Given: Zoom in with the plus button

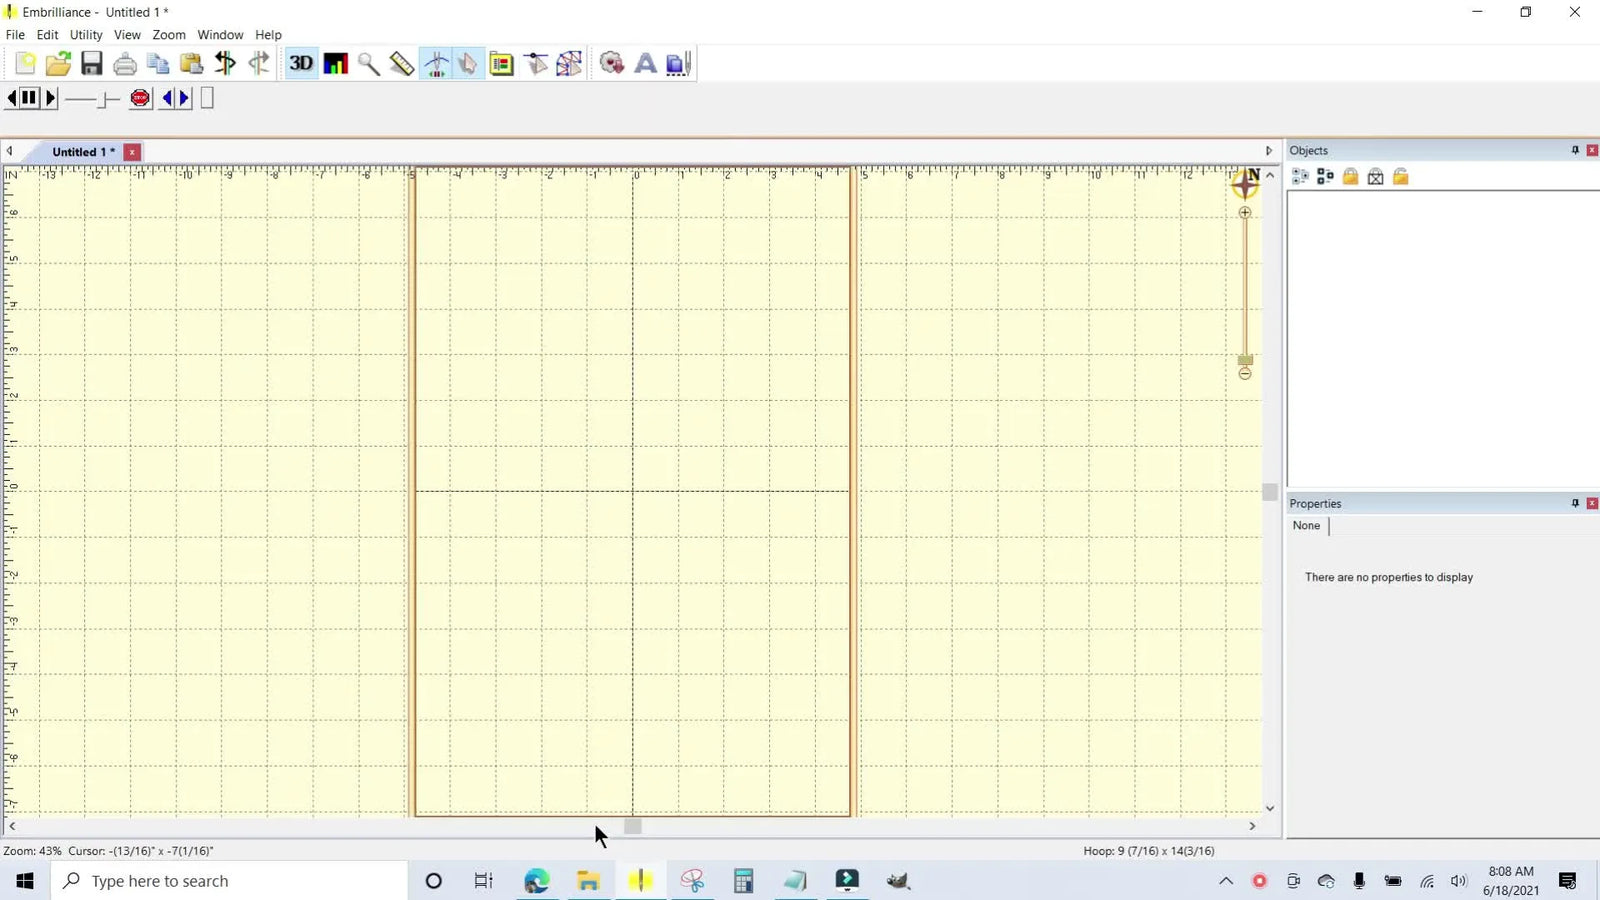Looking at the screenshot, I should coord(1245,212).
